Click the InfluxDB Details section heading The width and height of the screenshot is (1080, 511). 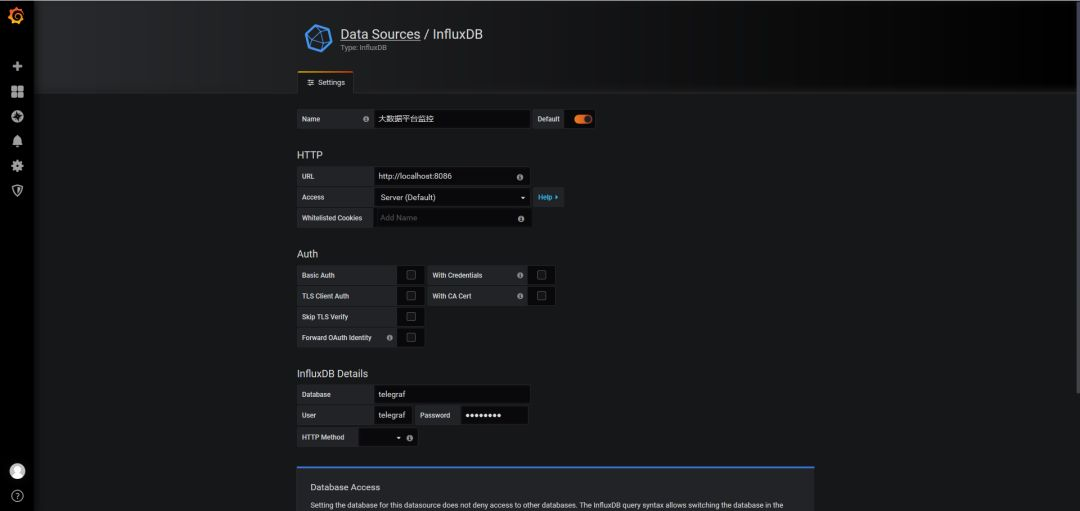tap(333, 374)
